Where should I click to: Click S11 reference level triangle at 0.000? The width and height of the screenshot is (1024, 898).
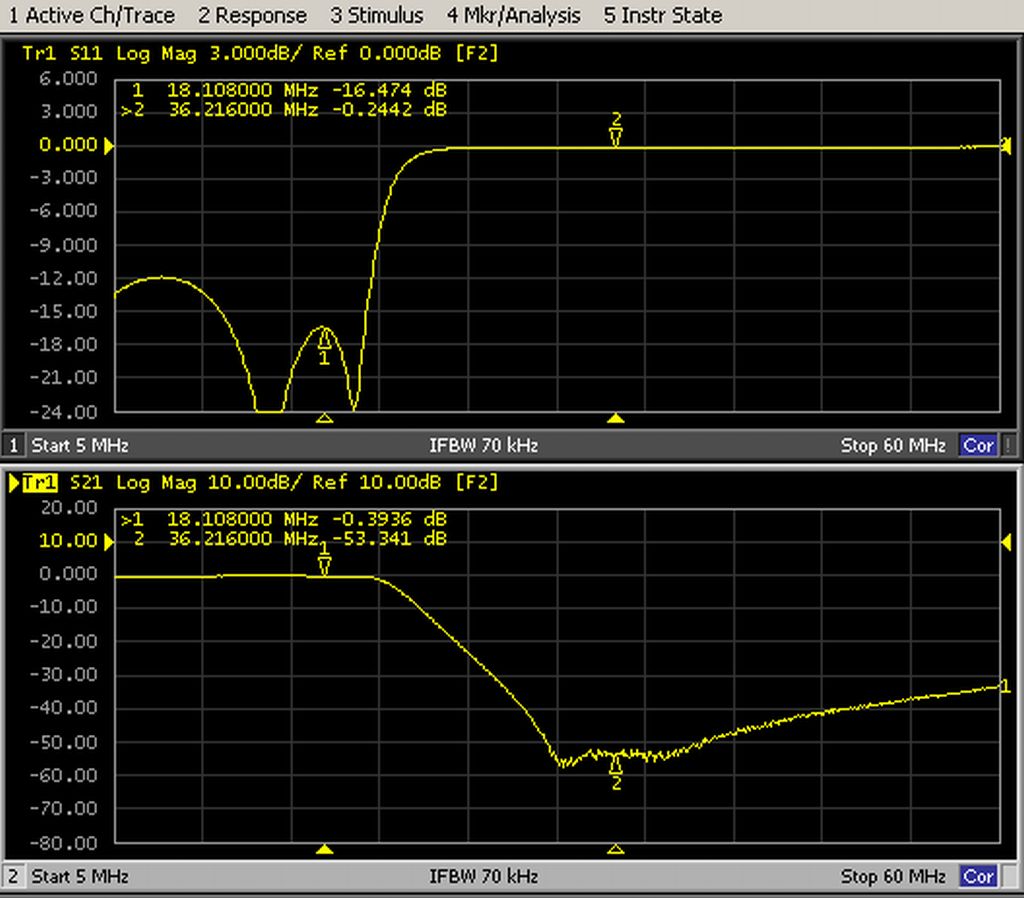coord(109,147)
